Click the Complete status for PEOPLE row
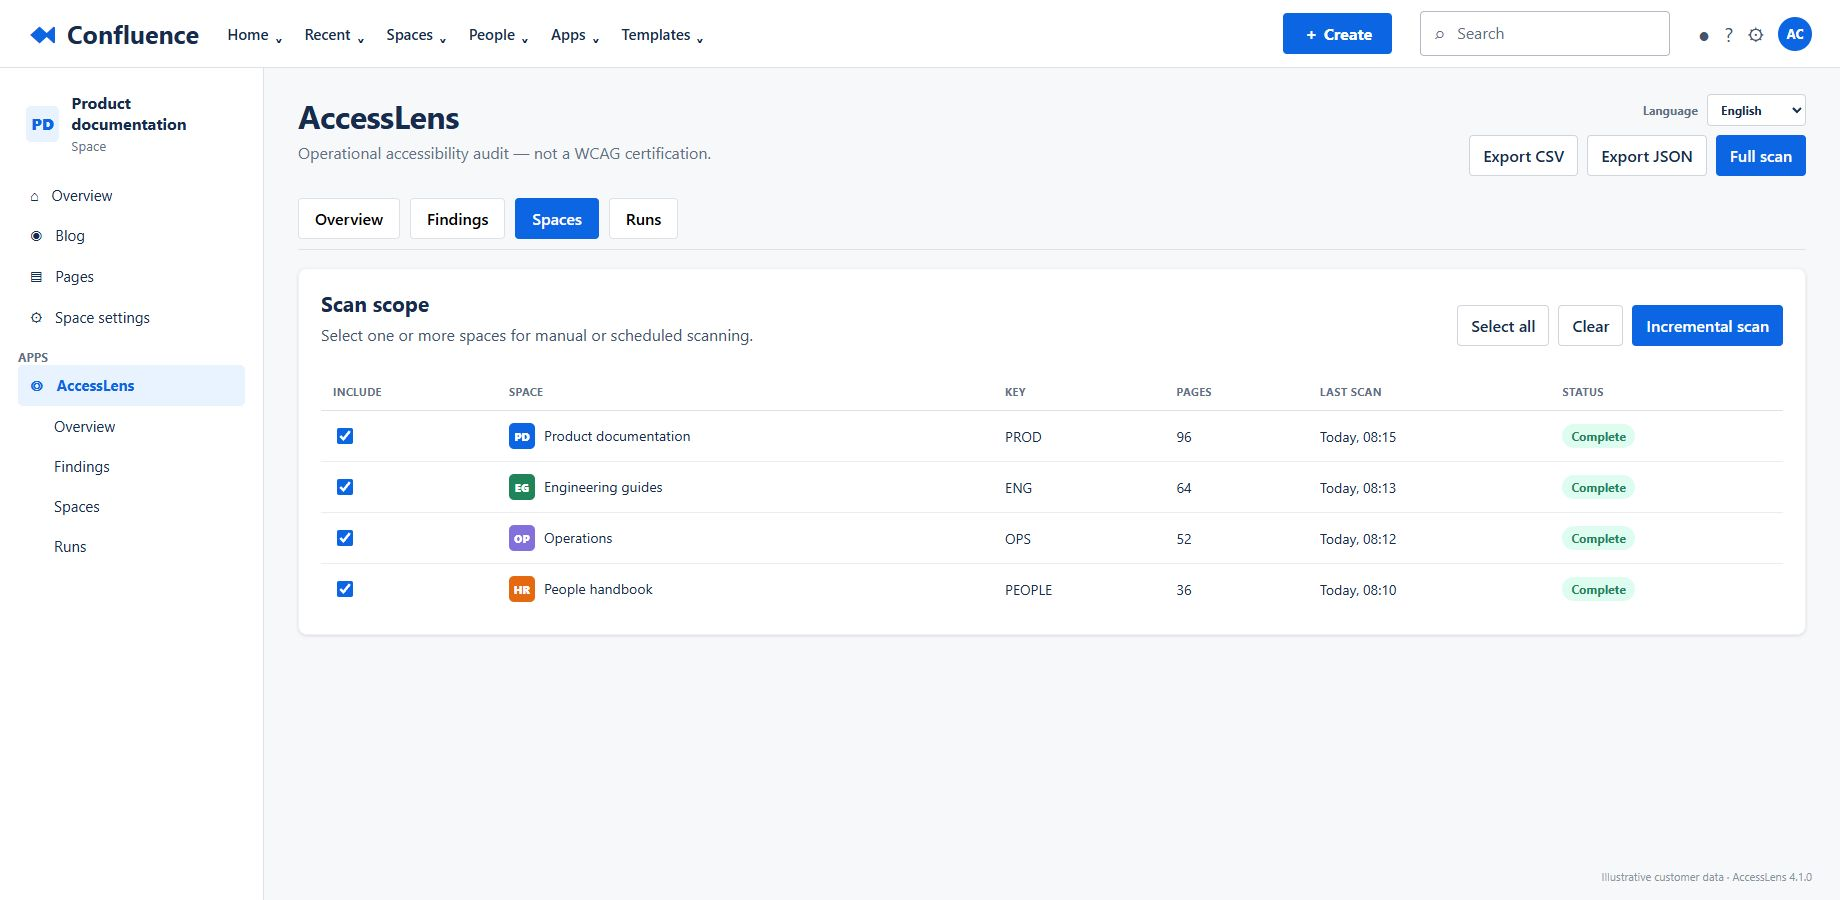 point(1598,589)
